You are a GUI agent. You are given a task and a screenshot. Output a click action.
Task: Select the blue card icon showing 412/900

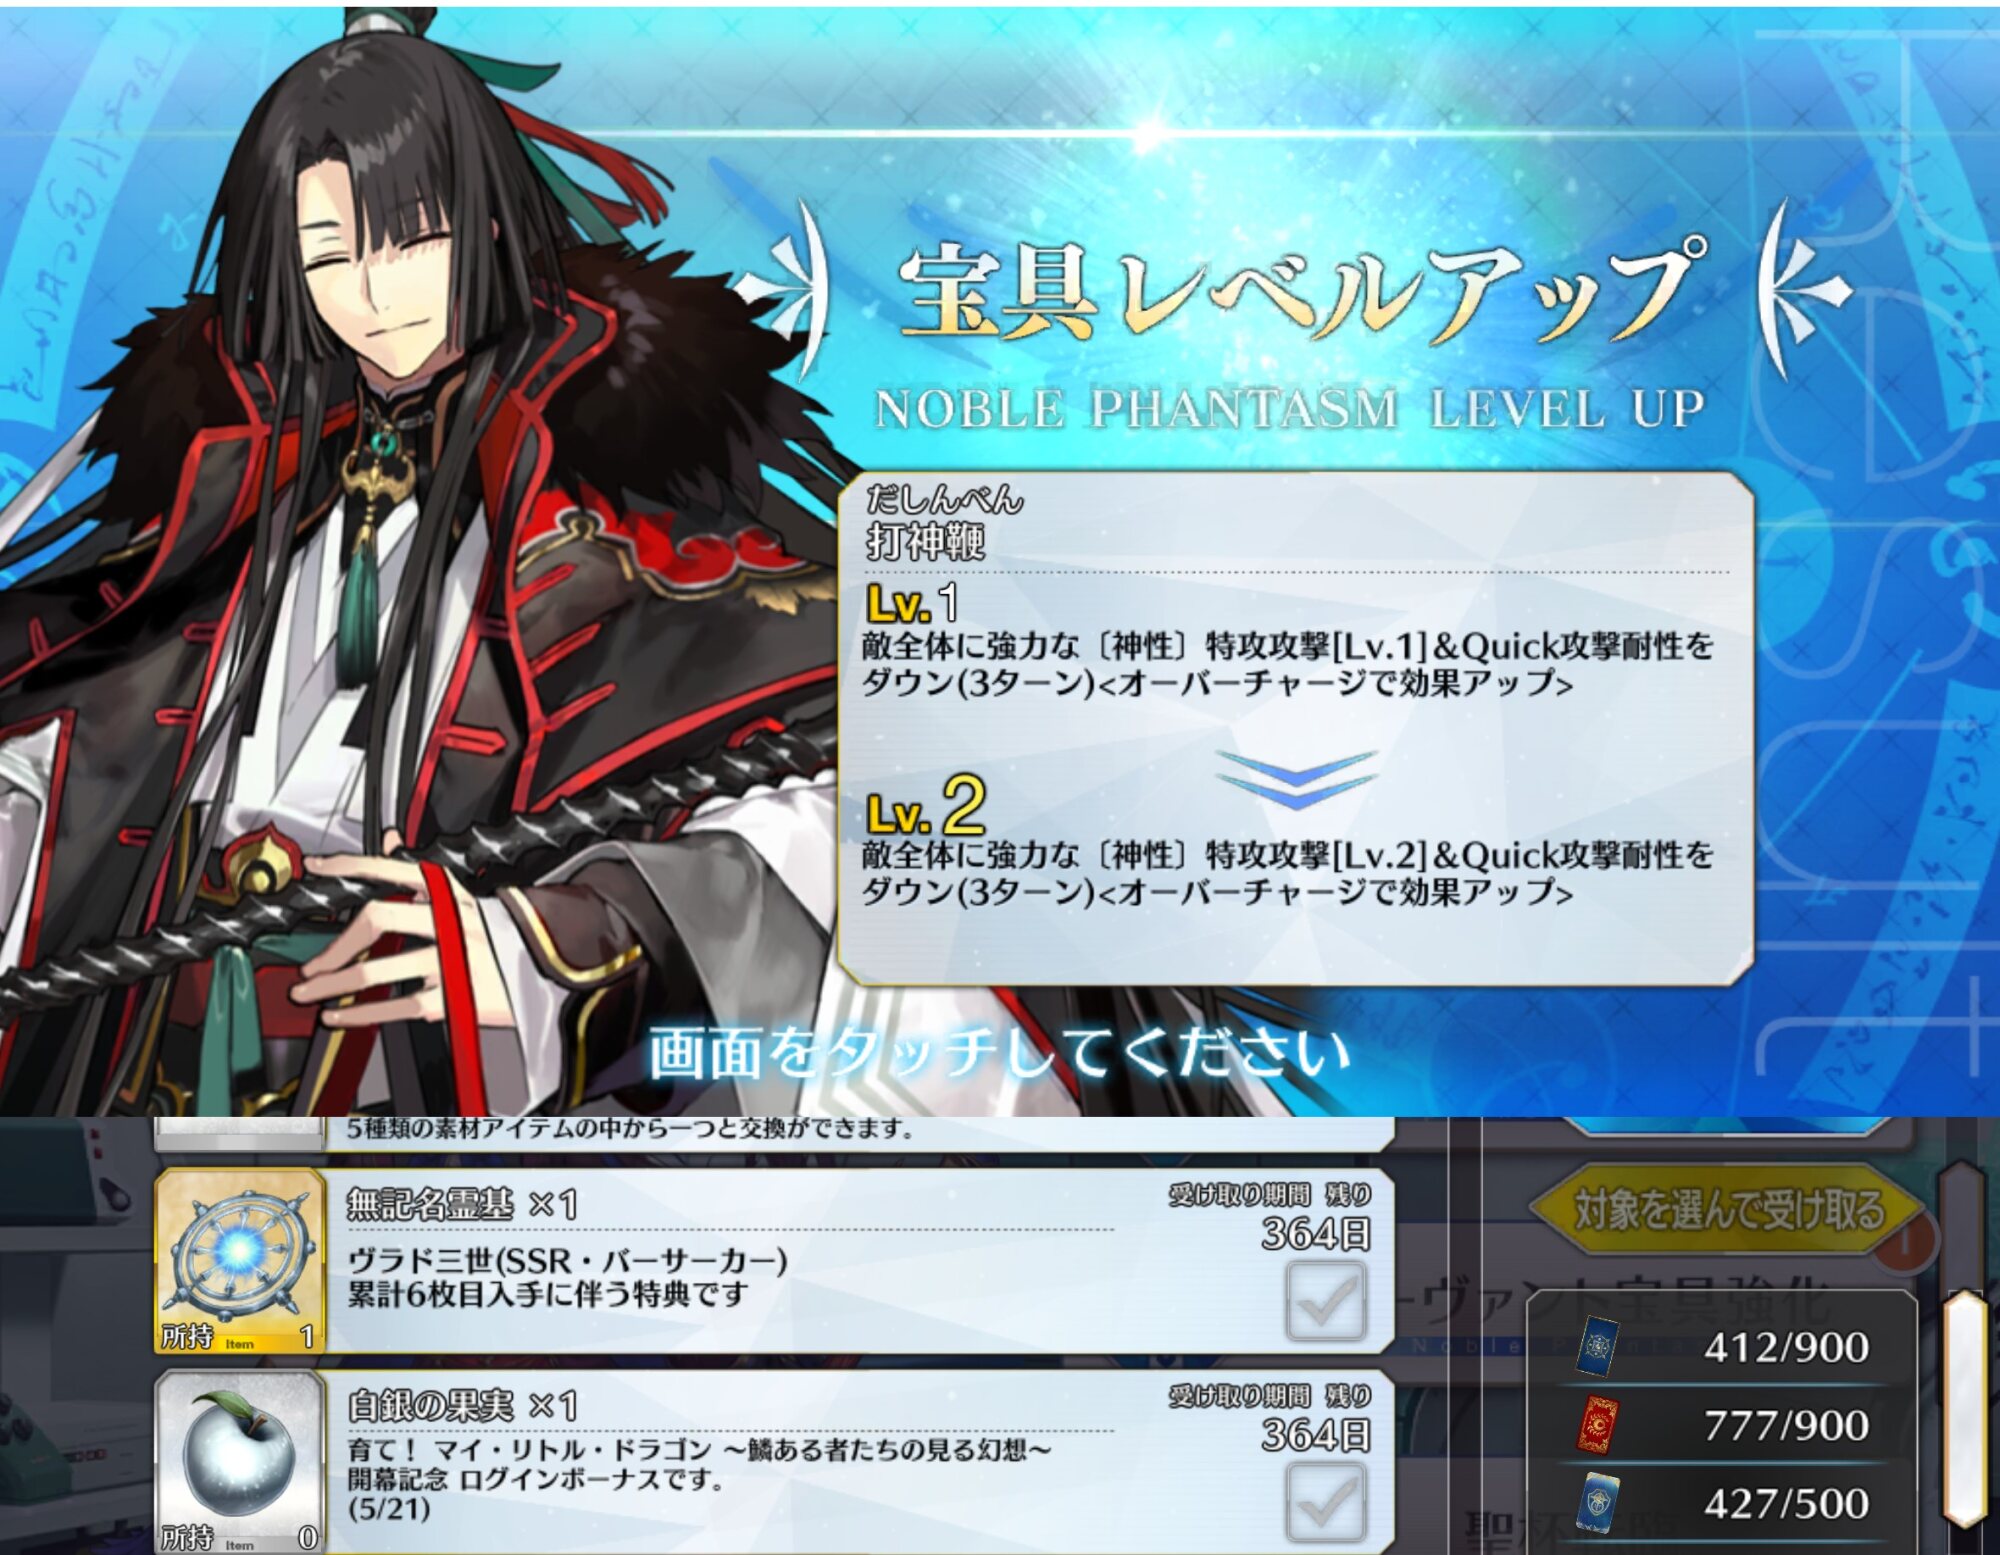1597,1346
